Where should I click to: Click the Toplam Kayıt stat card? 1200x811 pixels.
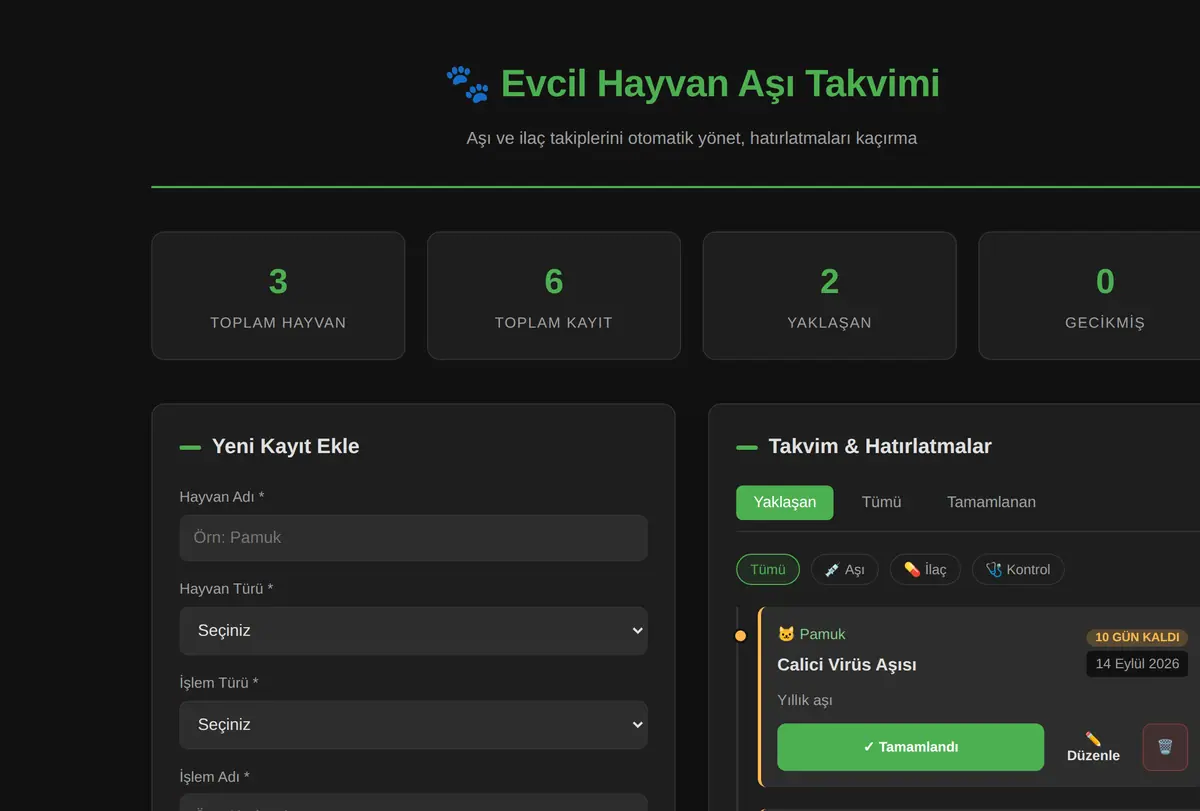coord(554,296)
